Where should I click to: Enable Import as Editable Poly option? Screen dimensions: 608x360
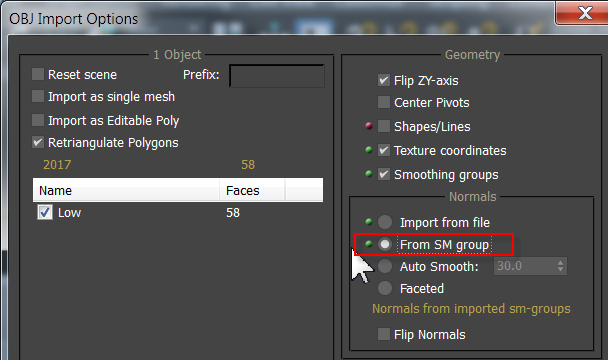[x=38, y=120]
